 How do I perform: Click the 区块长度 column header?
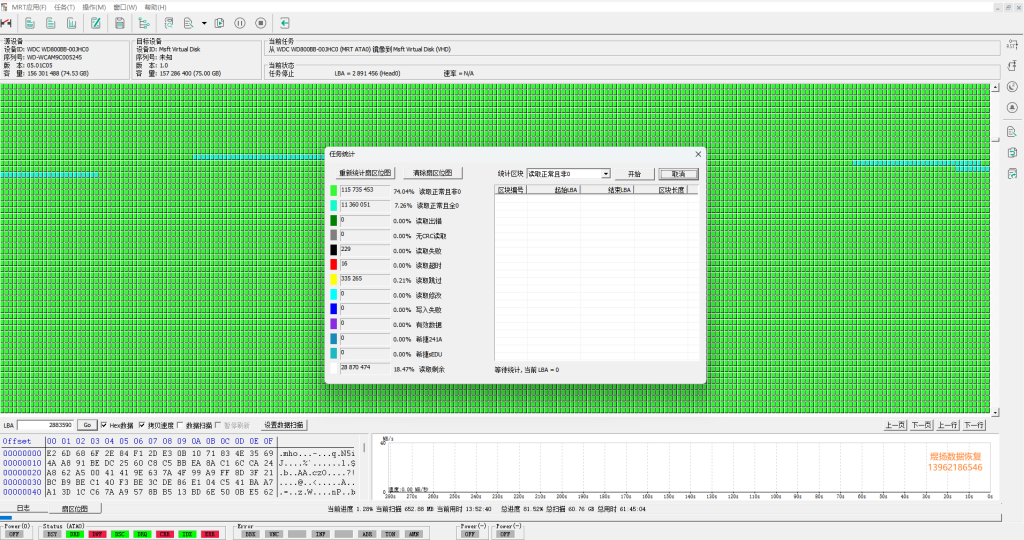(x=661, y=190)
